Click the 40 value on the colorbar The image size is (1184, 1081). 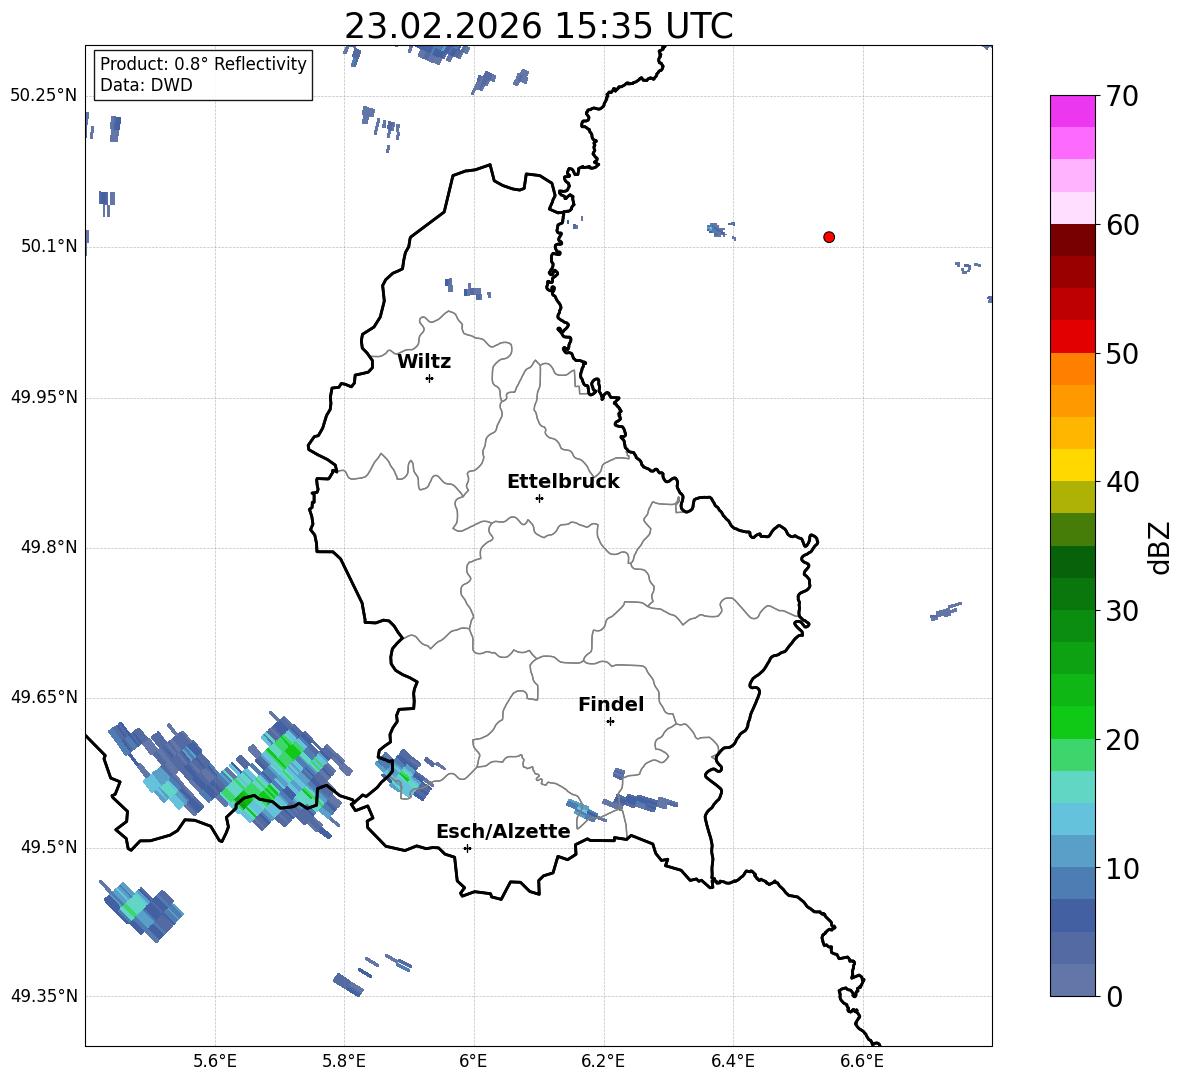pos(1122,482)
